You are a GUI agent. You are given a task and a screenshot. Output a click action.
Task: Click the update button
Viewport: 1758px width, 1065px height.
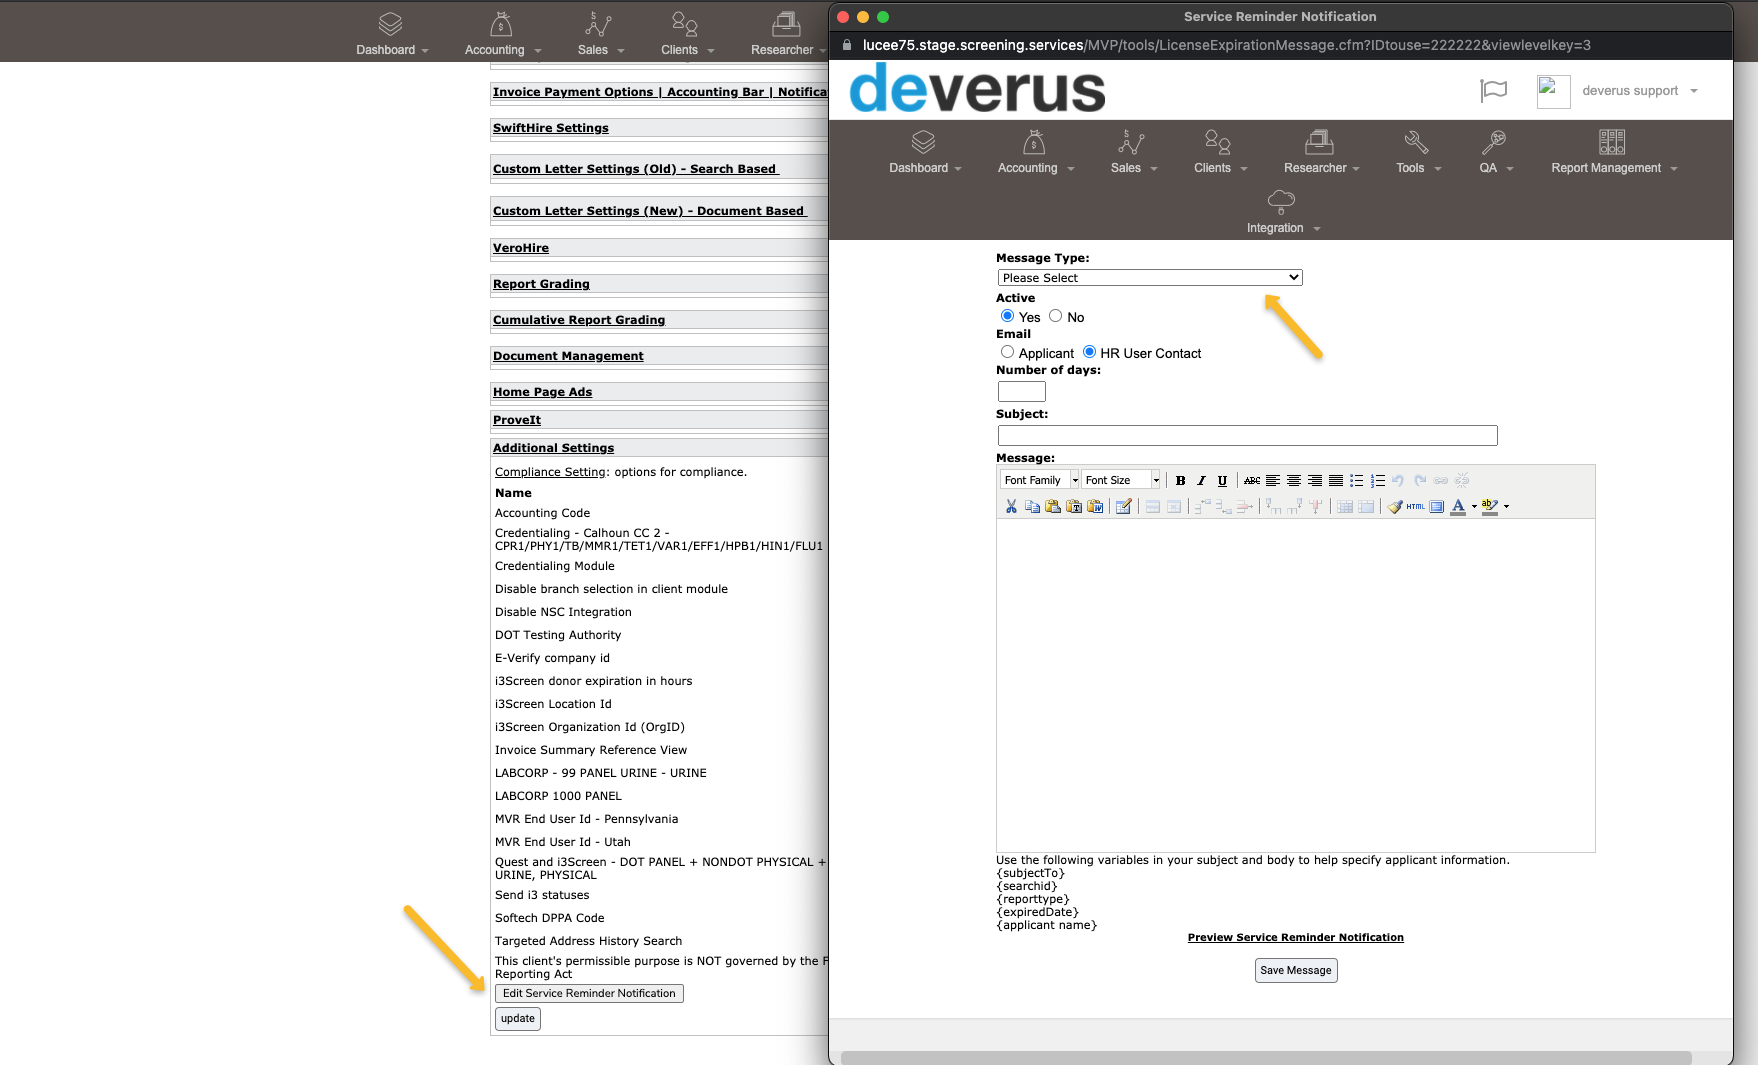click(518, 1018)
